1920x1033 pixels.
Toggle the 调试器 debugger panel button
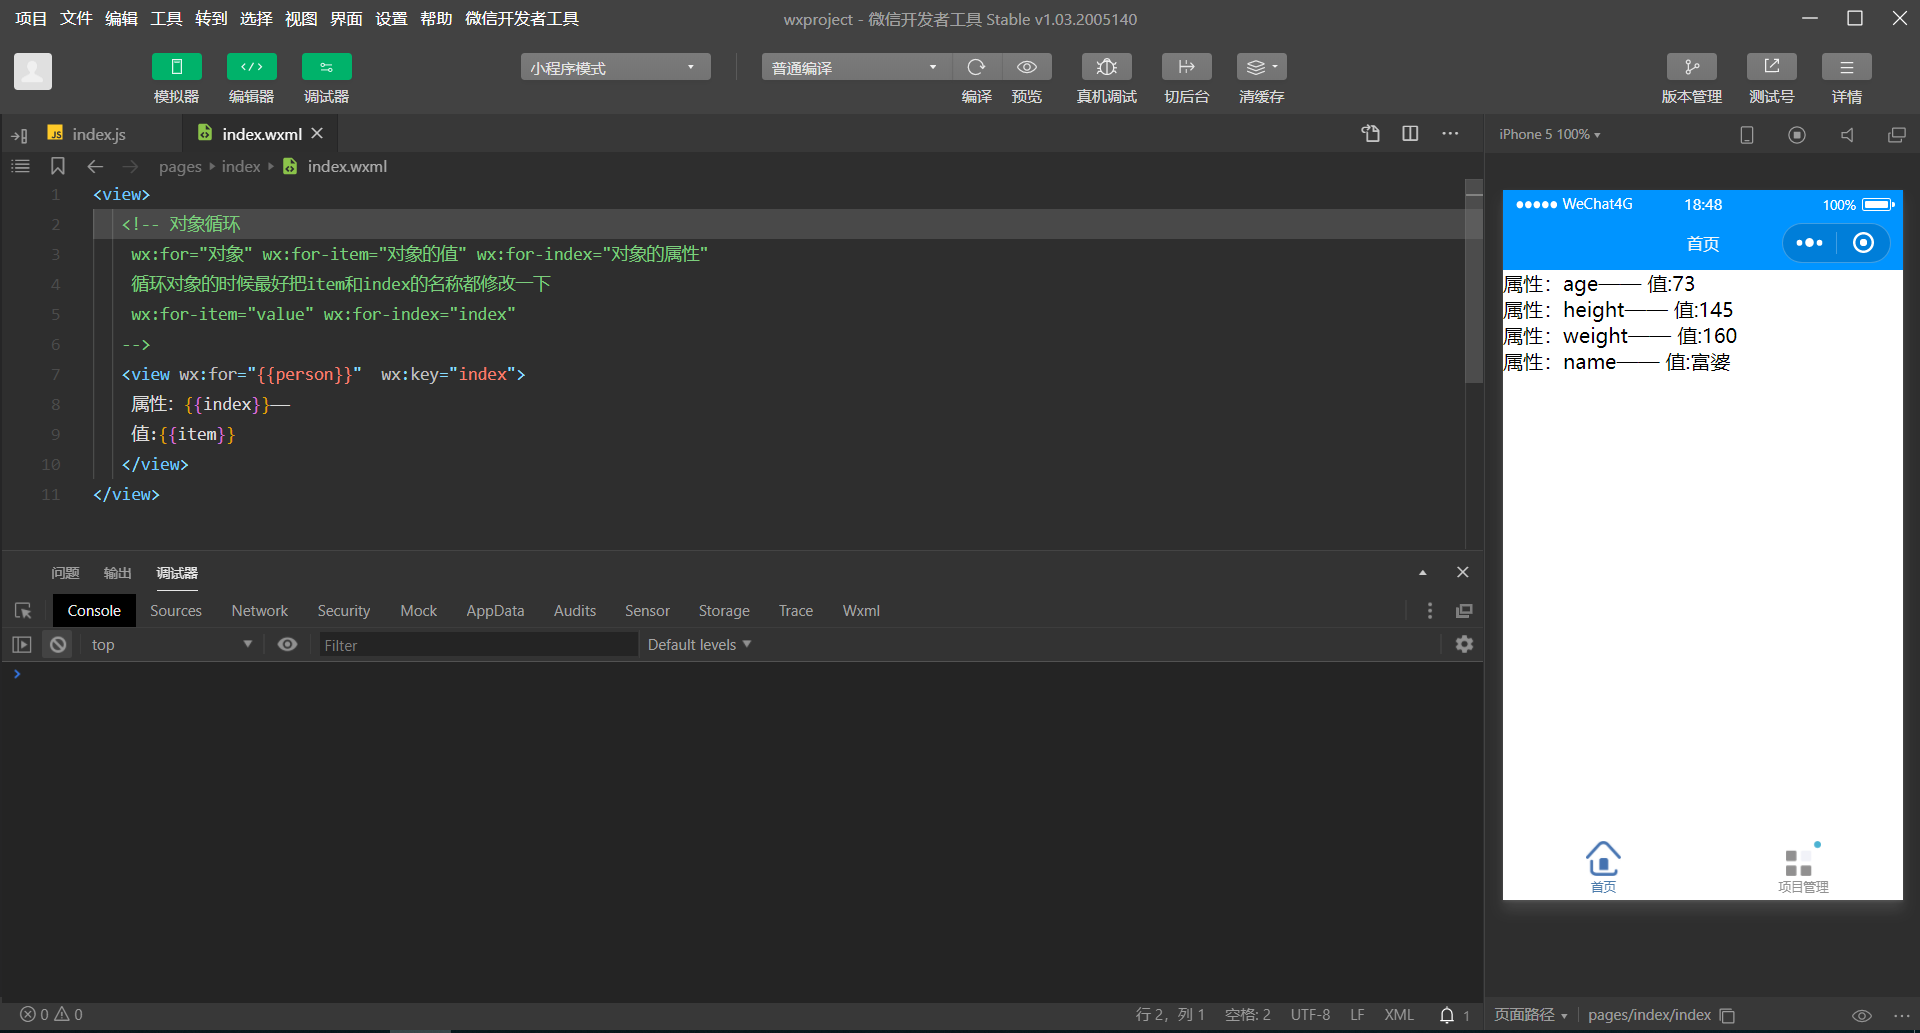tap(326, 67)
